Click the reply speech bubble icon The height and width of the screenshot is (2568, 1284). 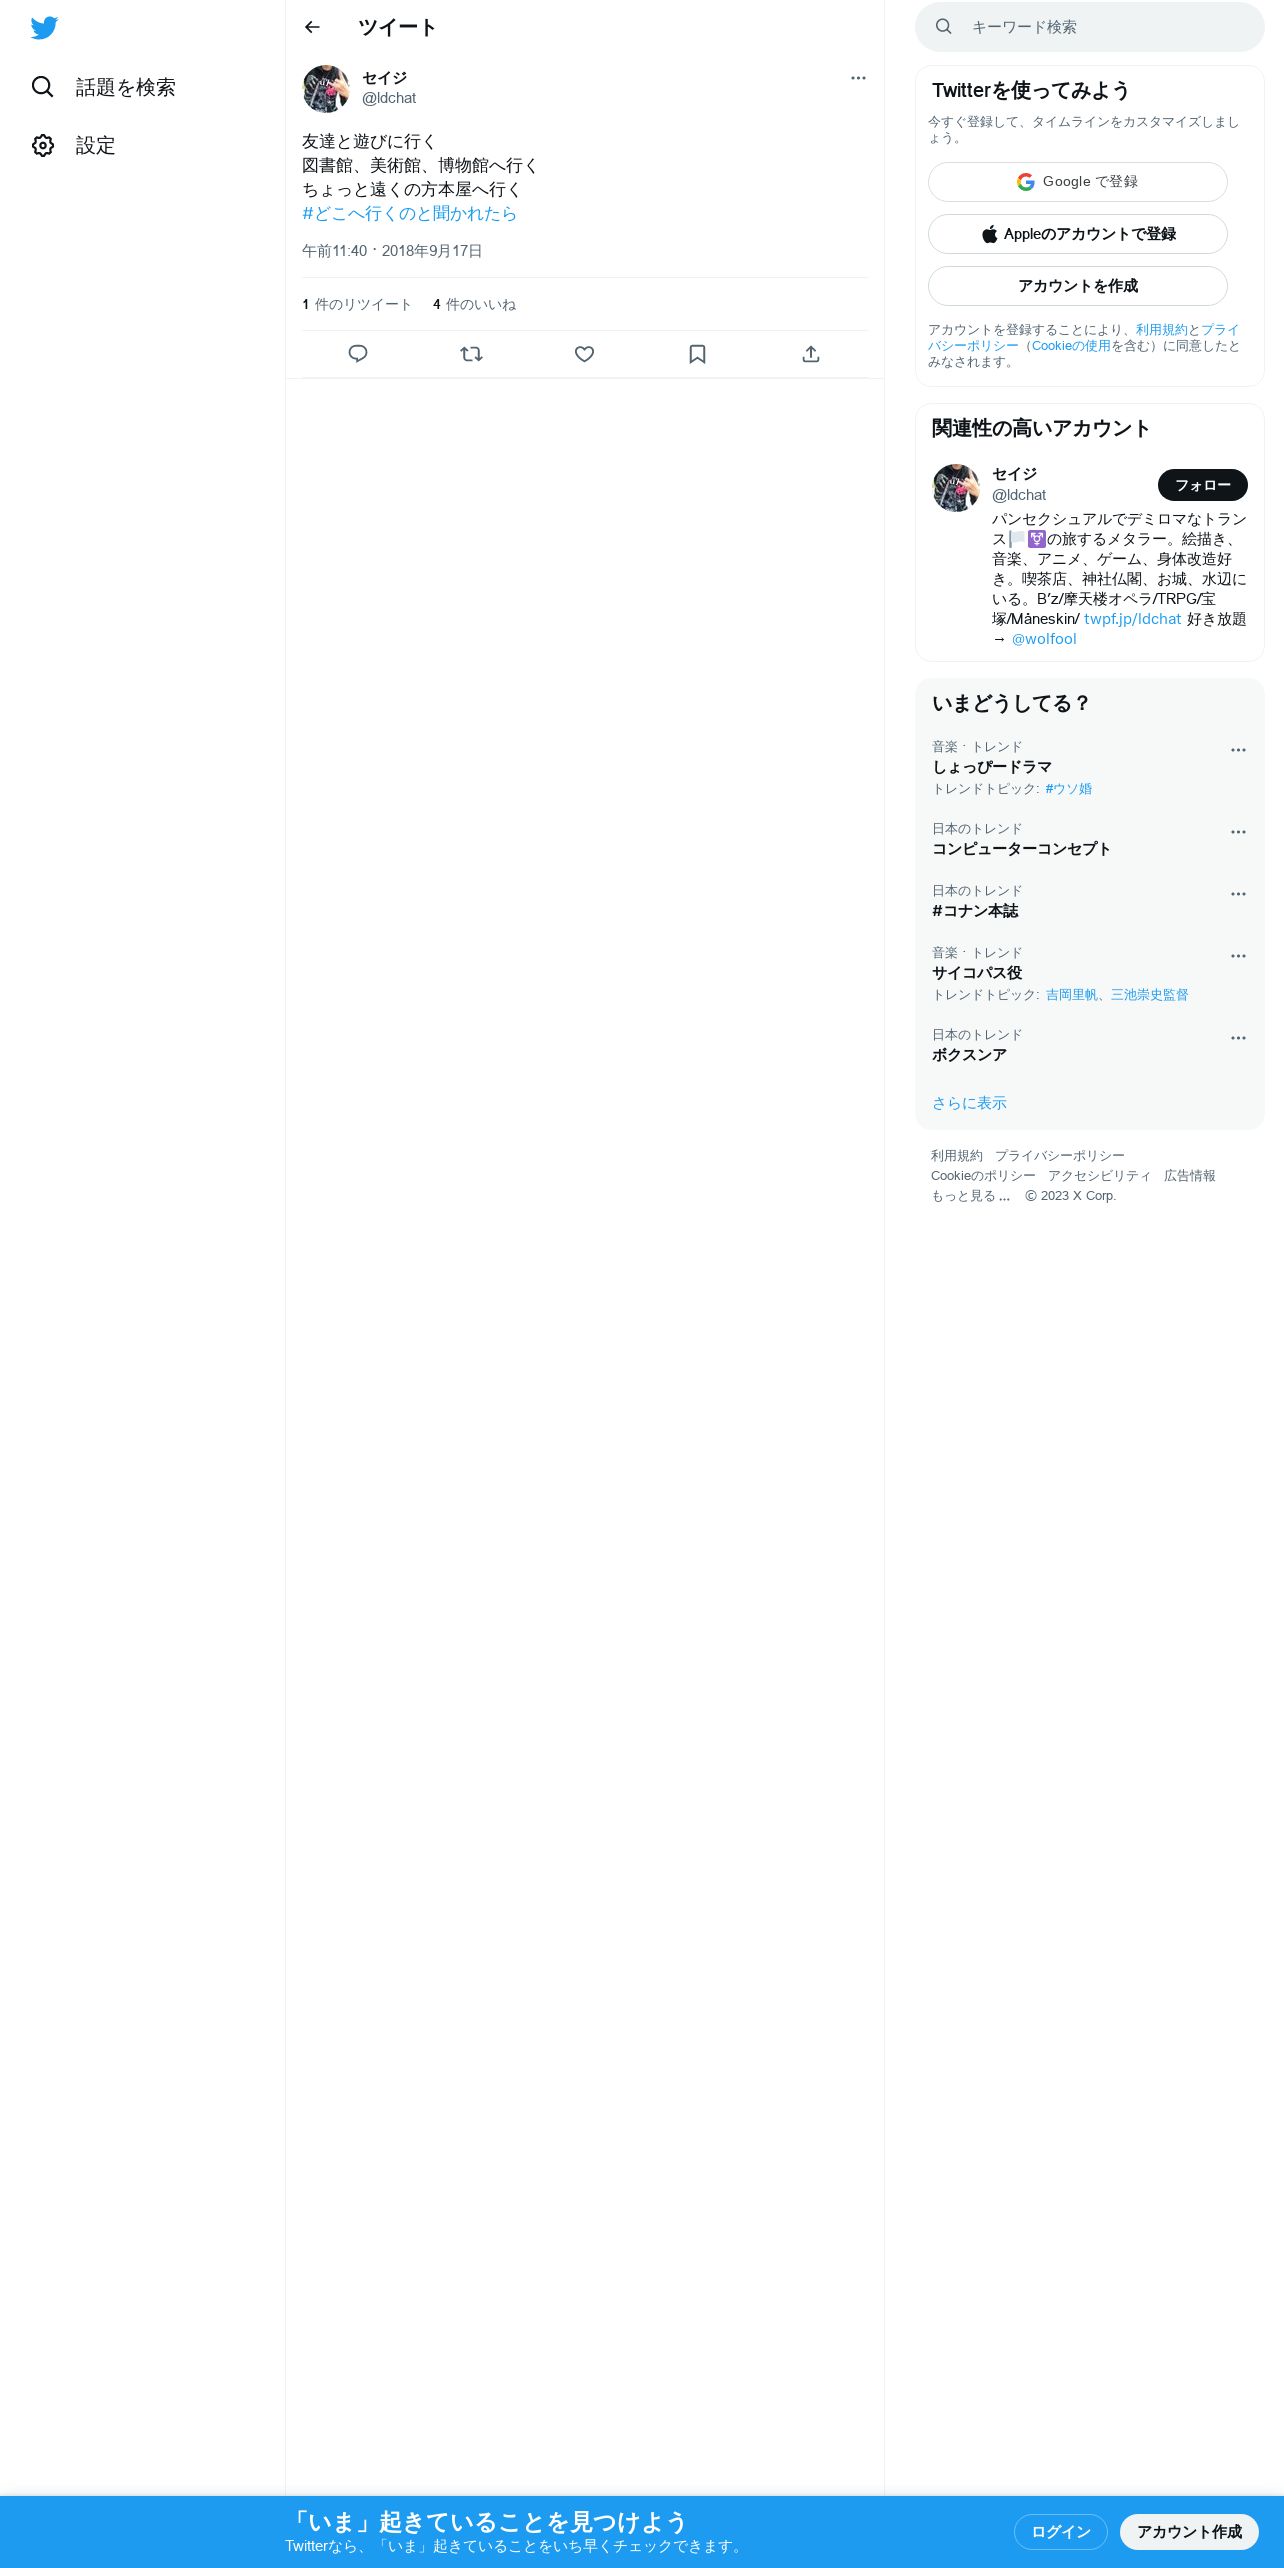tap(358, 354)
